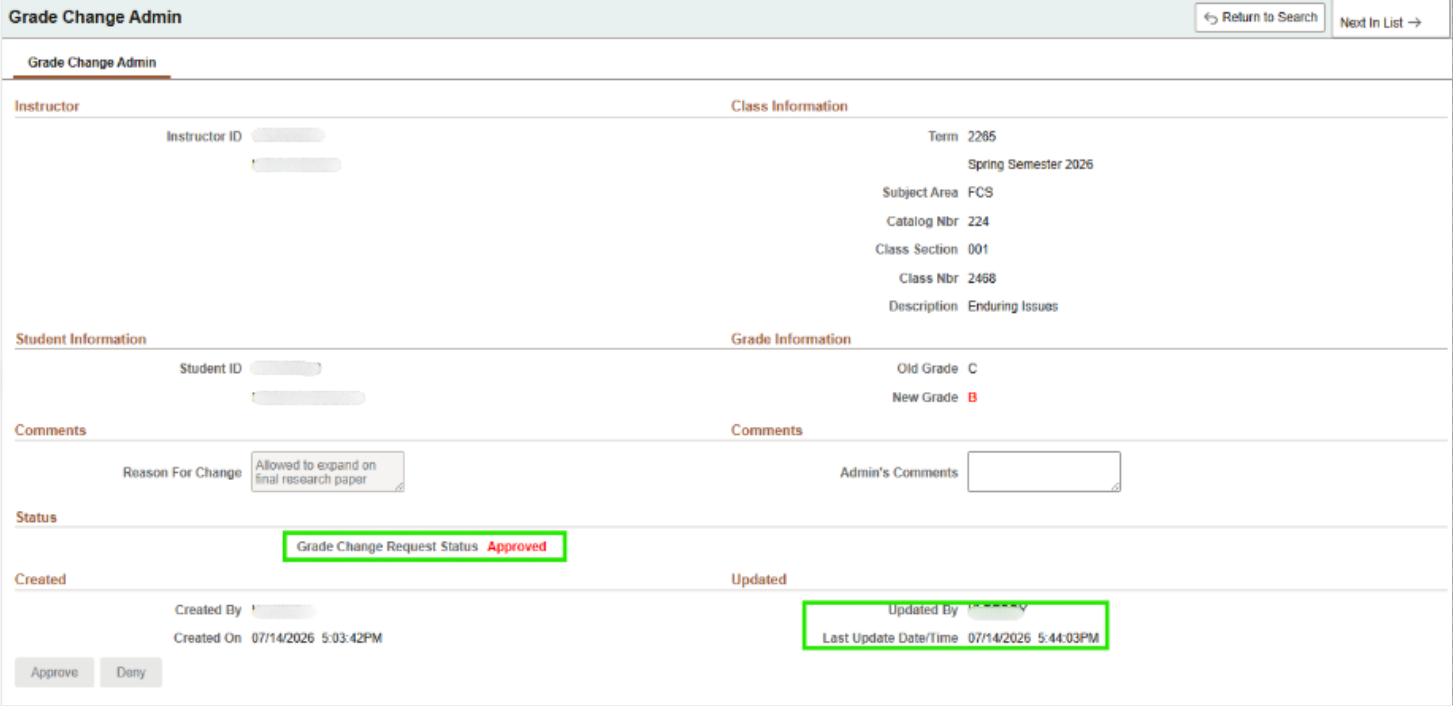1453x706 pixels.
Task: Click the Approve button
Action: pyautogui.click(x=54, y=673)
